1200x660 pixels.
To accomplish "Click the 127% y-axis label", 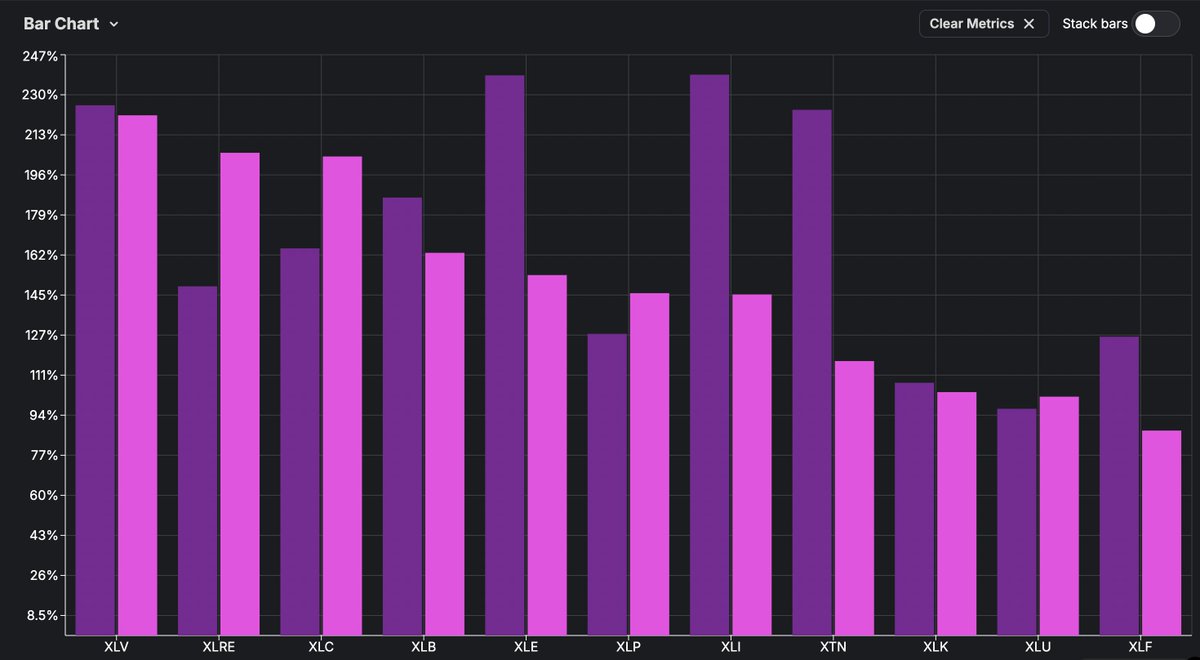I will (41, 335).
